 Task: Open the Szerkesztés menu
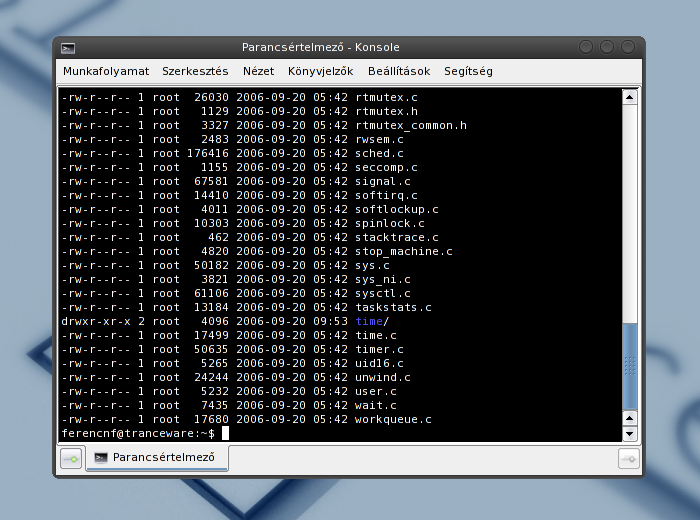point(195,71)
